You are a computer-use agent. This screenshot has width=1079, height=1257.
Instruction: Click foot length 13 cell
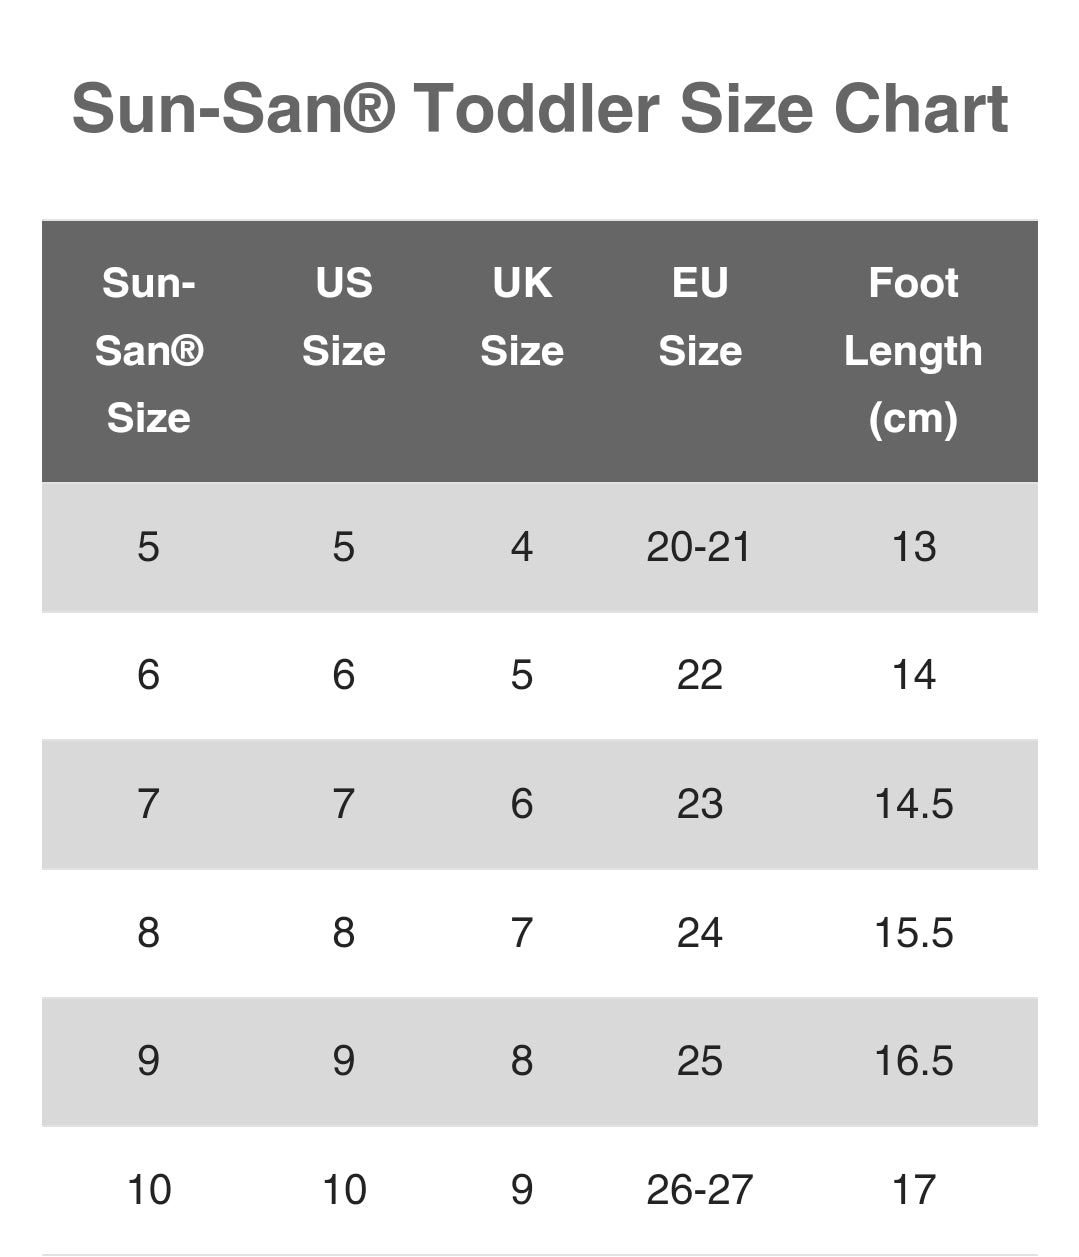click(913, 547)
